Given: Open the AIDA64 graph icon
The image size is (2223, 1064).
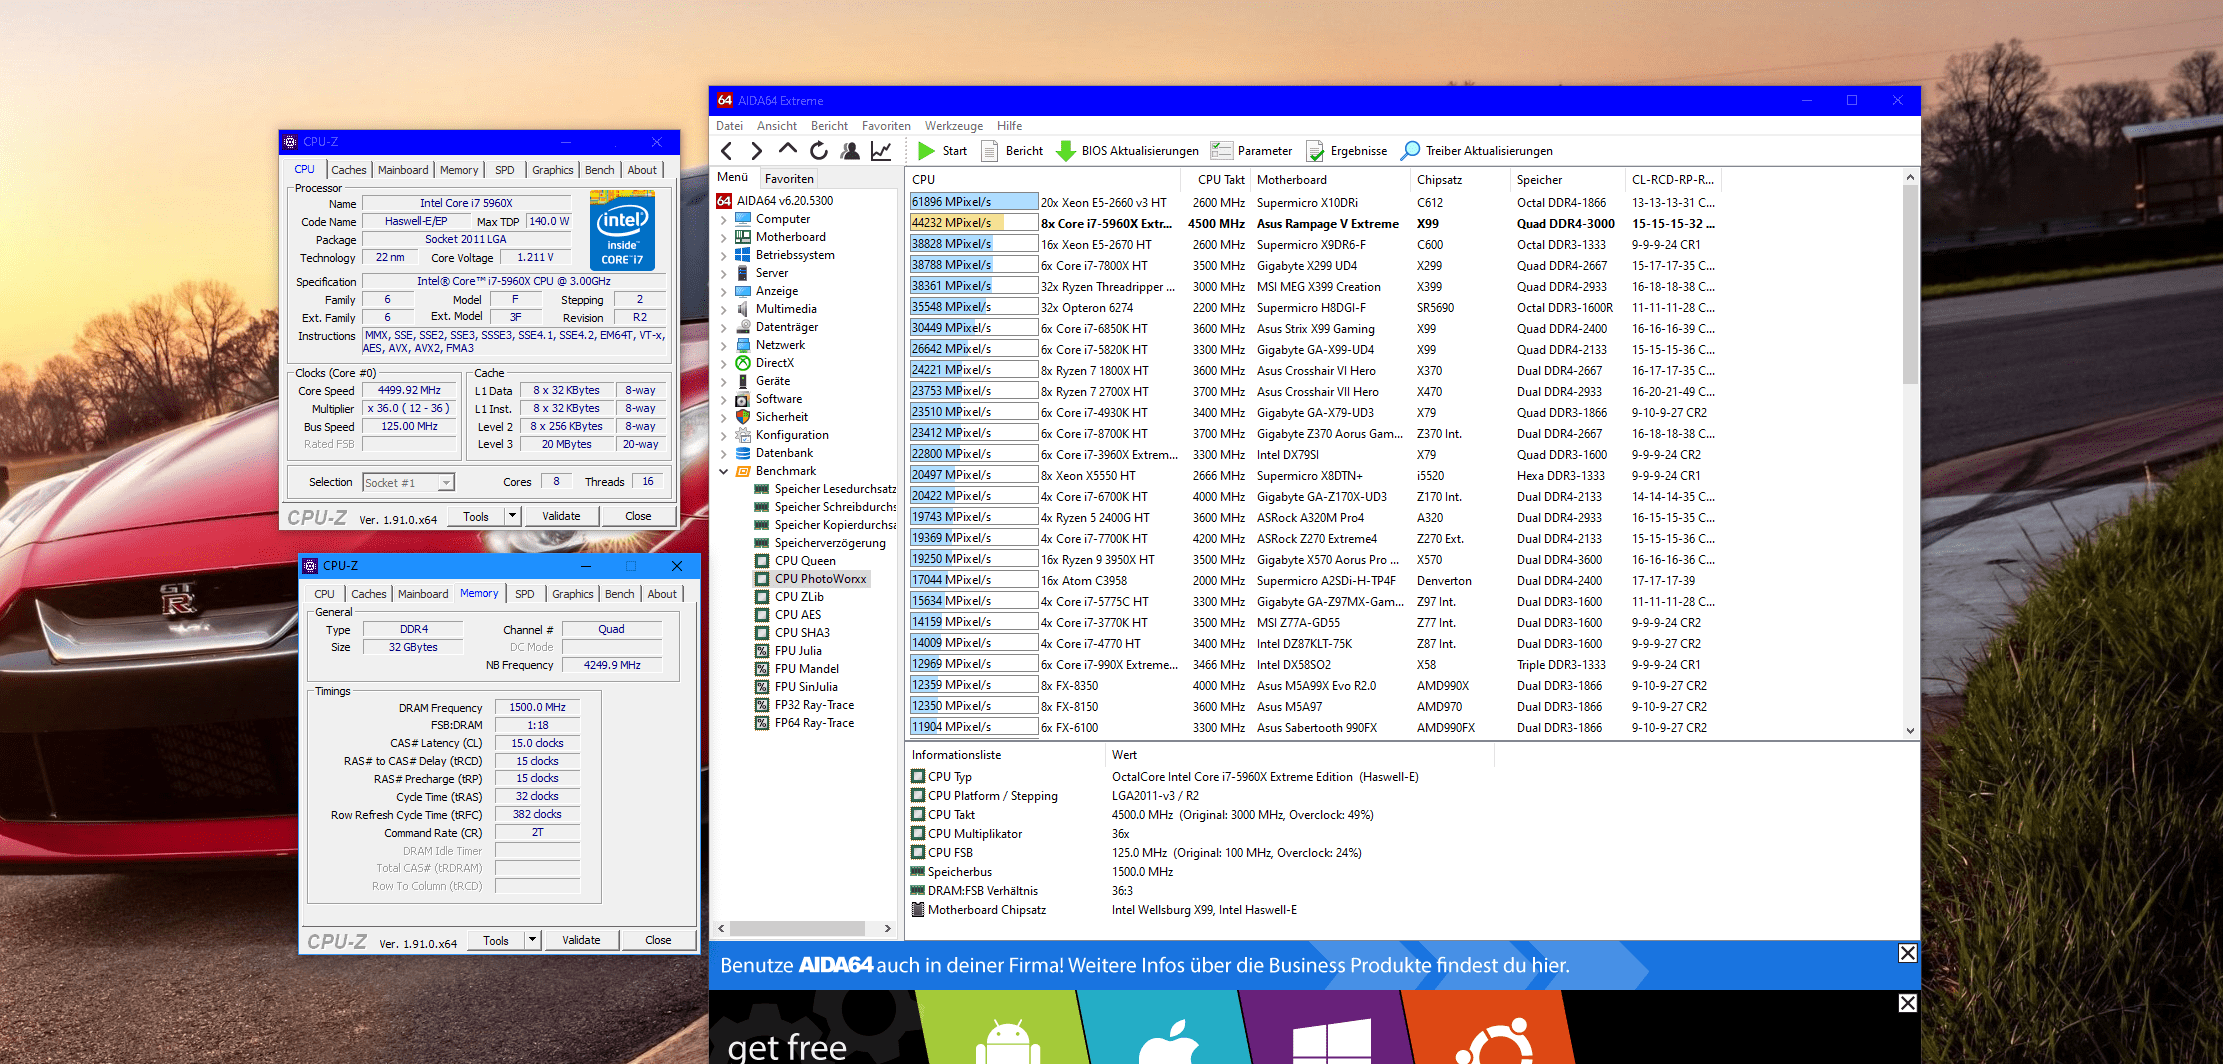Looking at the screenshot, I should coord(881,151).
